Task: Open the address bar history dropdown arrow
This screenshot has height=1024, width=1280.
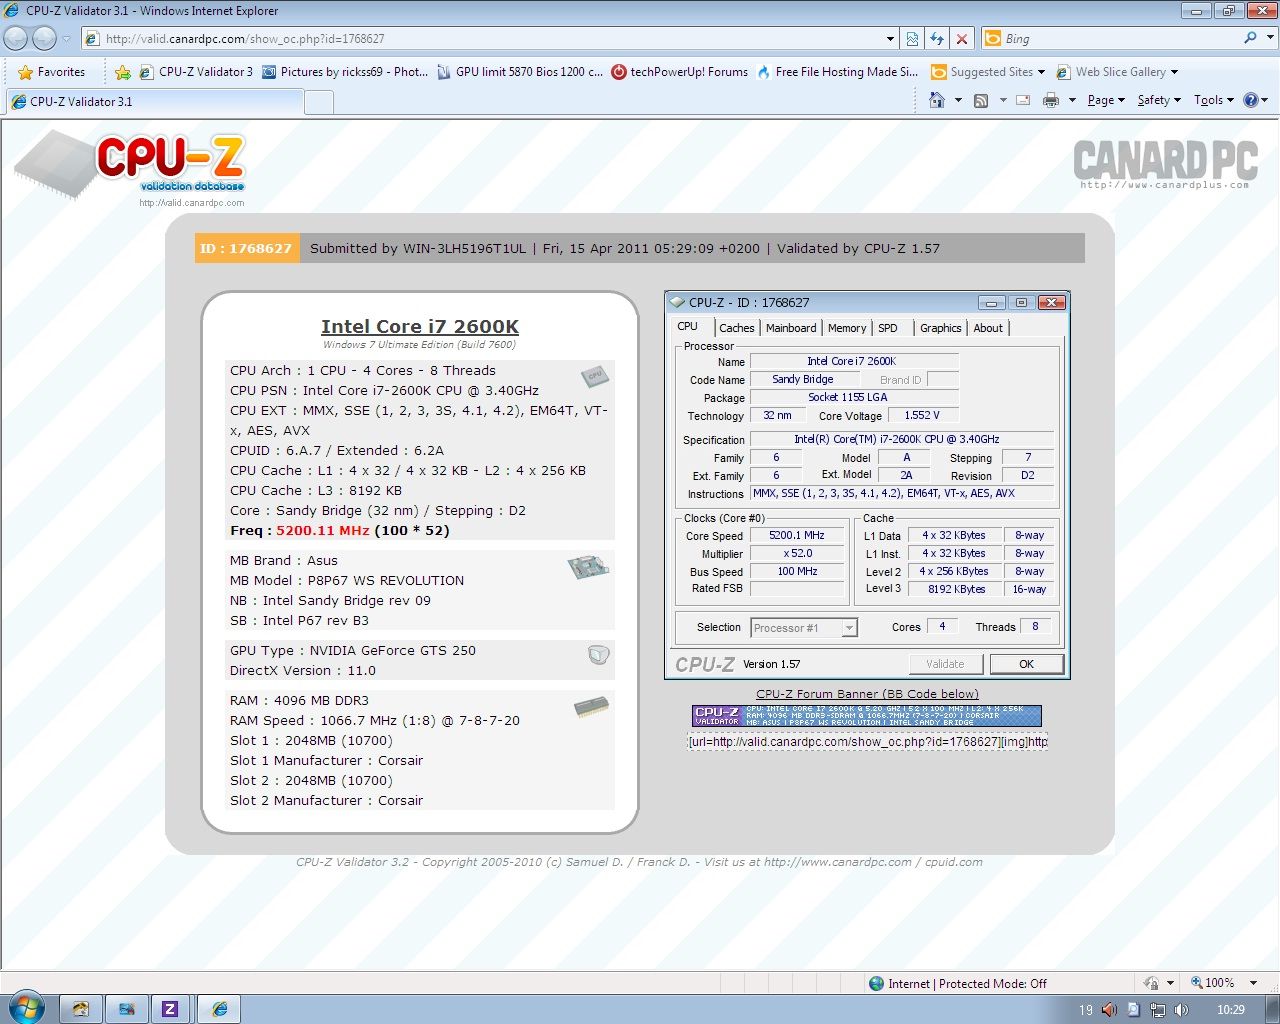Action: click(x=890, y=39)
